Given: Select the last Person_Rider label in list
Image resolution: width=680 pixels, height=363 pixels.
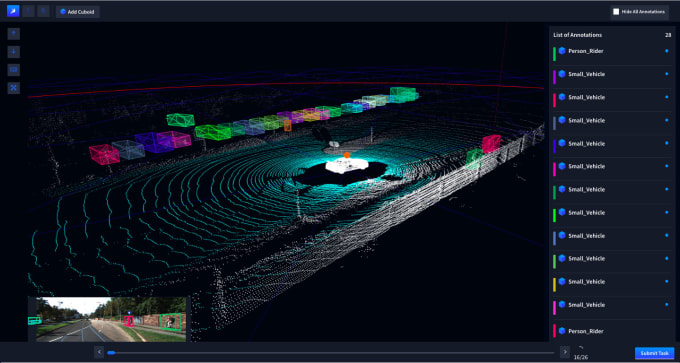Looking at the screenshot, I should click(585, 331).
